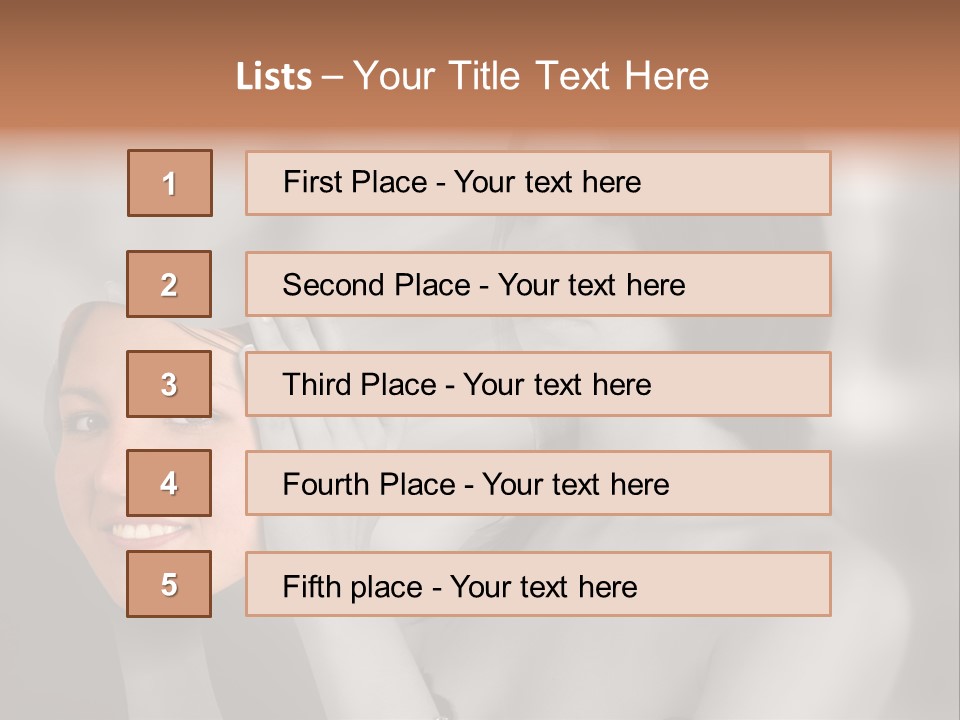Click the number 1 box
Viewport: 960px width, 720px height.
point(170,183)
